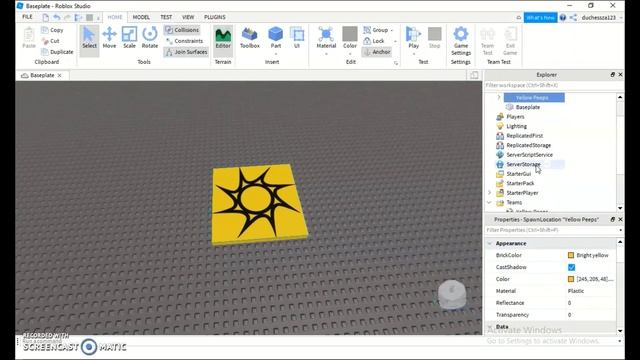Click the undo arrow icon
Viewport: 640px width, 360px height.
pyautogui.click(x=57, y=17)
